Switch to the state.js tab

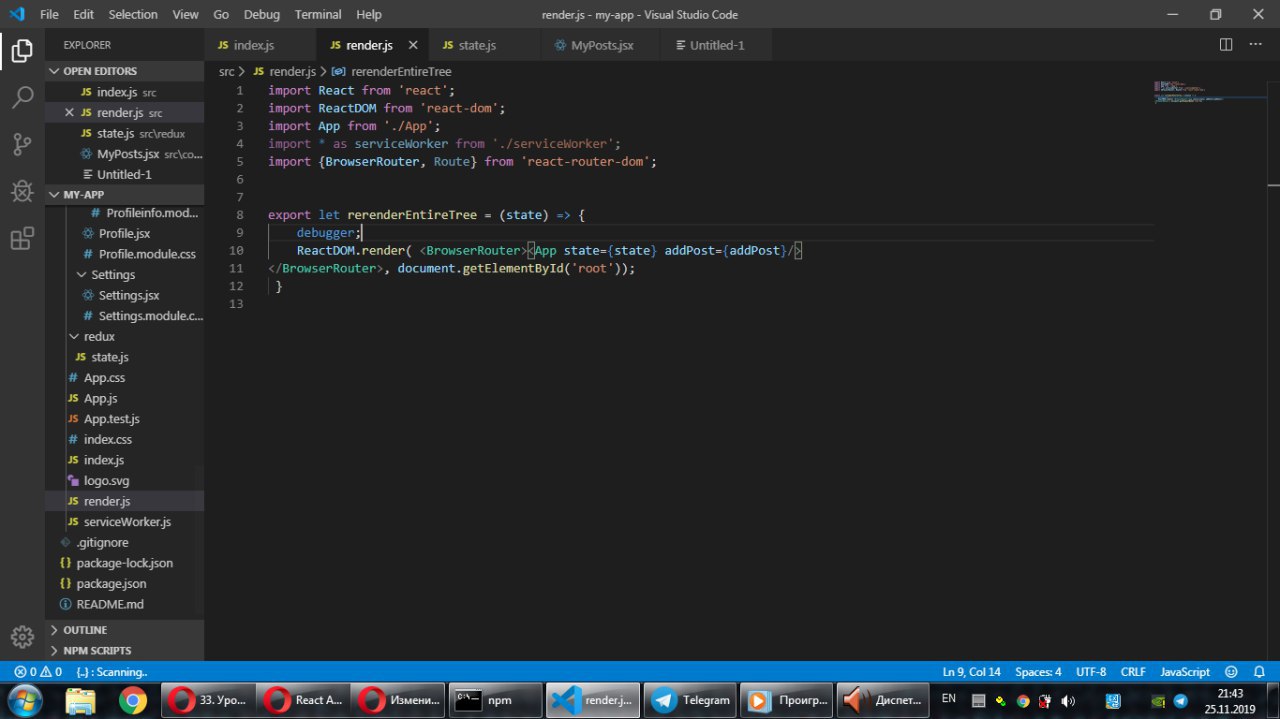(x=477, y=45)
